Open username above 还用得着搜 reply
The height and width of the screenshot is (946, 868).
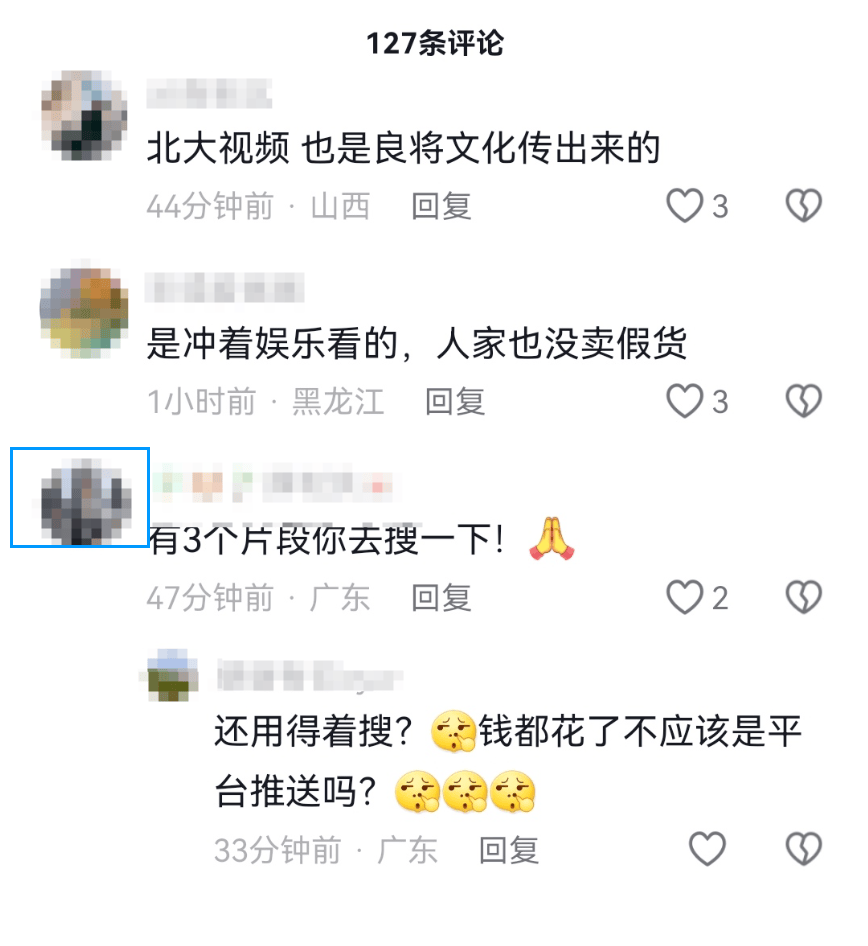pyautogui.click(x=309, y=677)
